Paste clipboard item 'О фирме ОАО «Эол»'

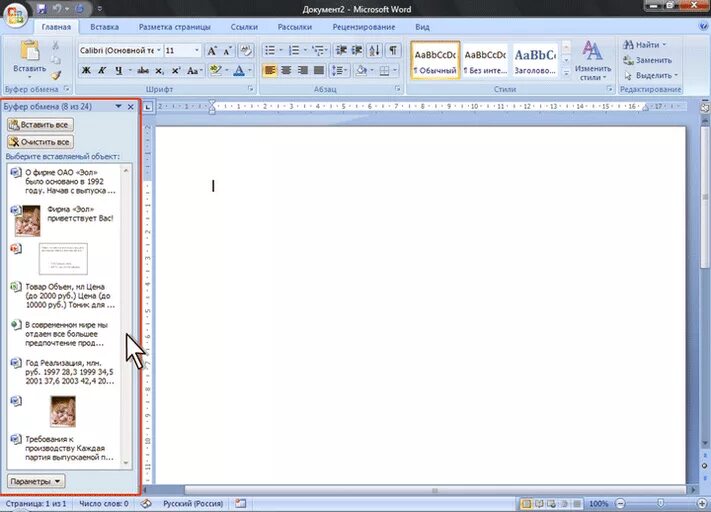pos(63,181)
